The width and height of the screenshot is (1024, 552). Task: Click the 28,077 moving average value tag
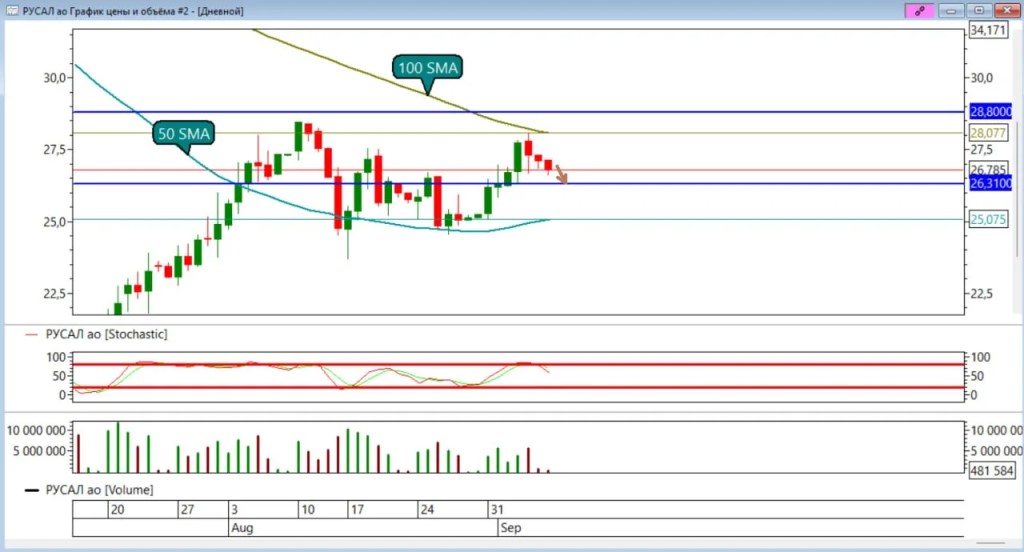987,133
